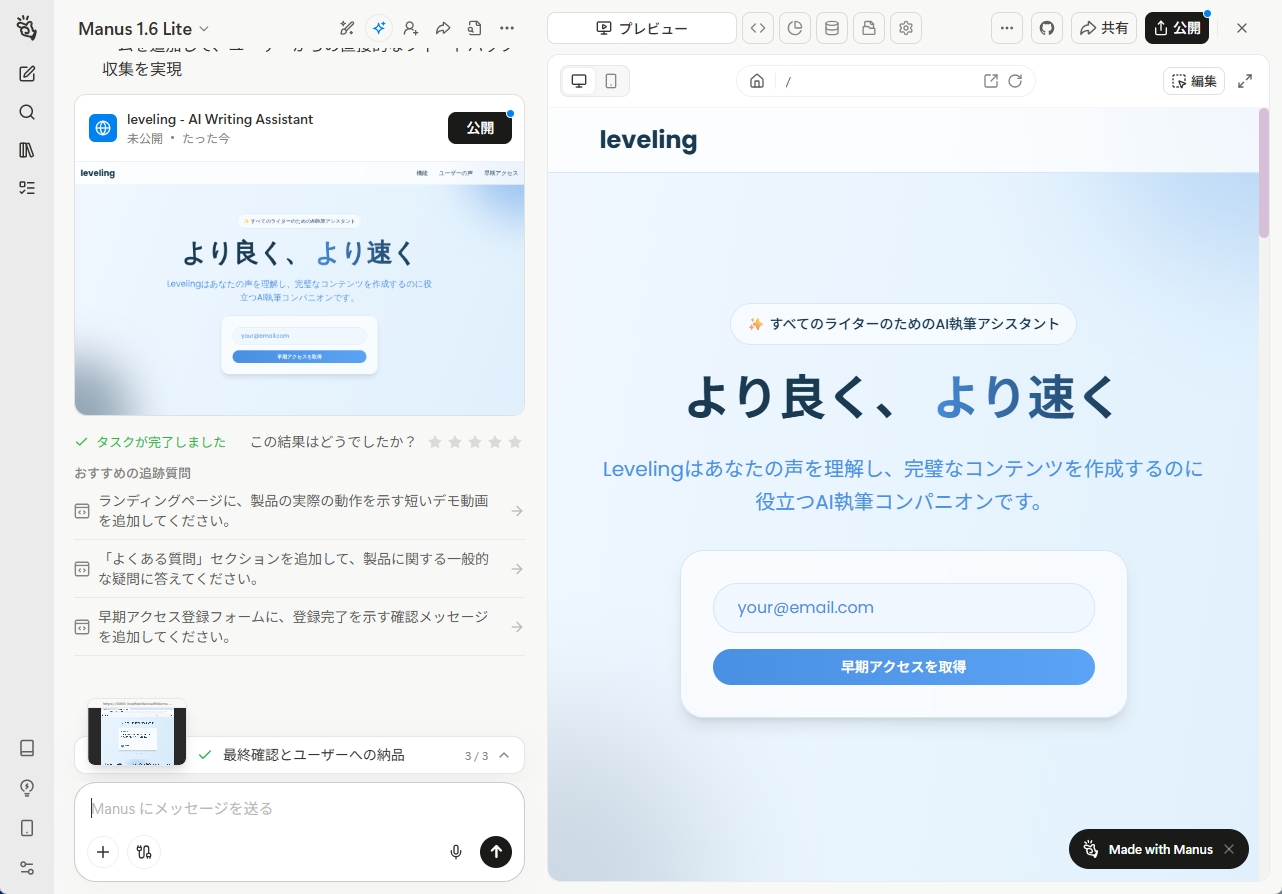Open project settings gear icon

pyautogui.click(x=906, y=28)
